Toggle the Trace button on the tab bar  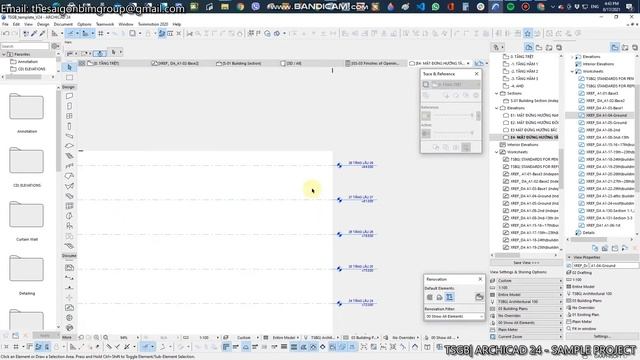[479, 63]
